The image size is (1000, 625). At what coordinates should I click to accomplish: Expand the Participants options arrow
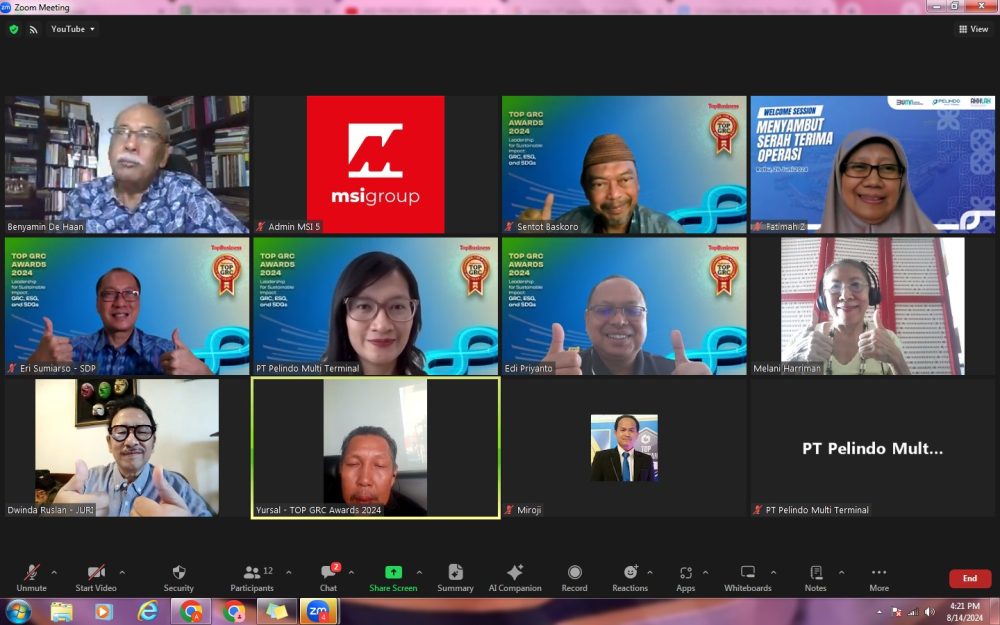pyautogui.click(x=288, y=573)
